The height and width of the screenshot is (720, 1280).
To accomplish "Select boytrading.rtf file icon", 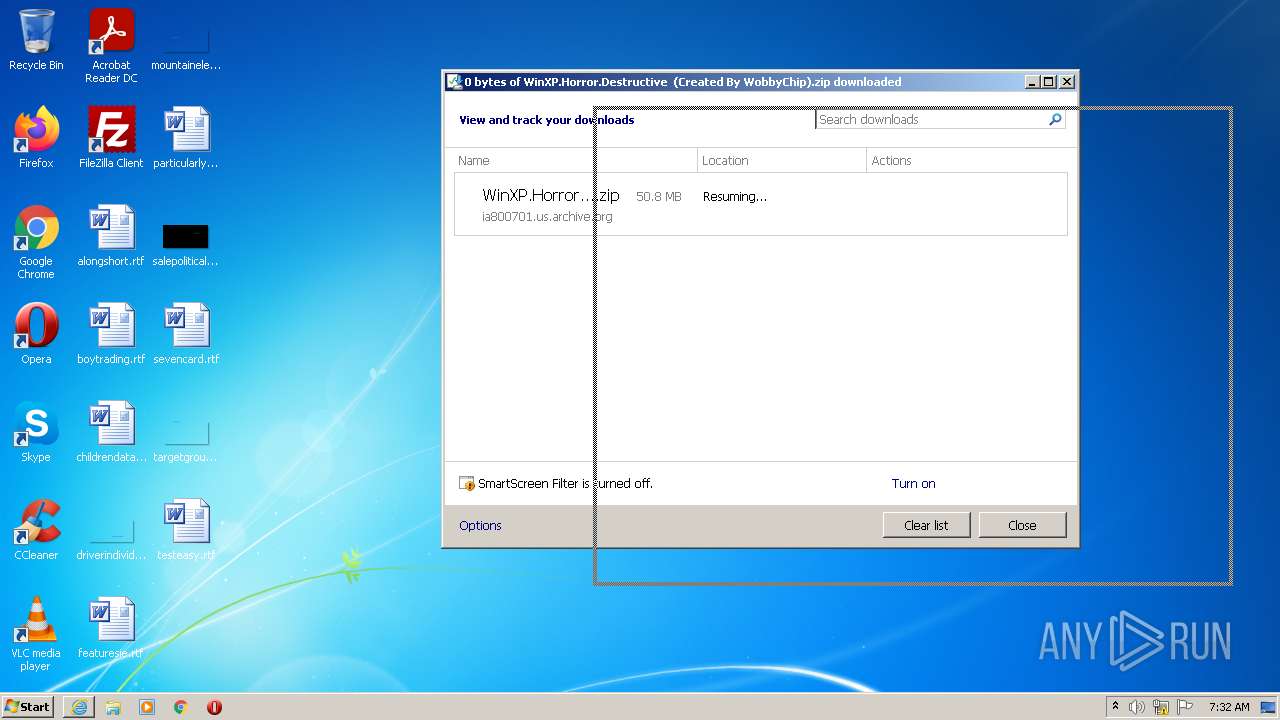I will tap(111, 334).
